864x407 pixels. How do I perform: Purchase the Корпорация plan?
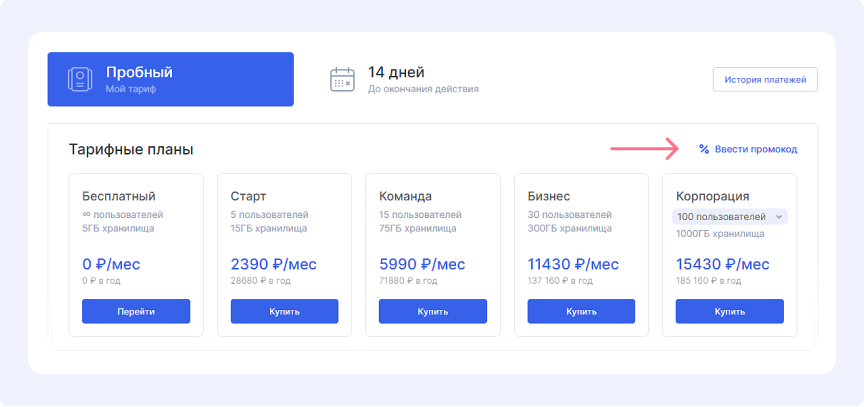pyautogui.click(x=729, y=311)
